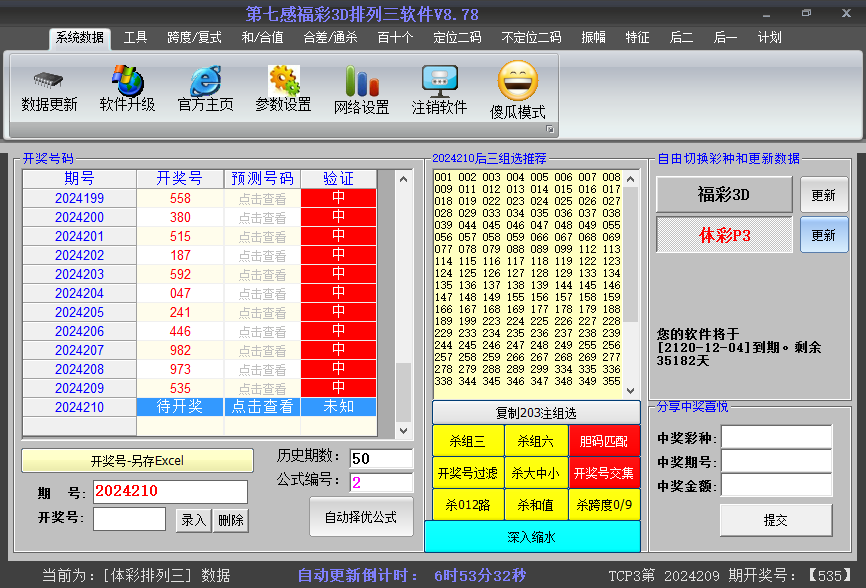Click 开奖号-另存Excel button

[x=137, y=460]
